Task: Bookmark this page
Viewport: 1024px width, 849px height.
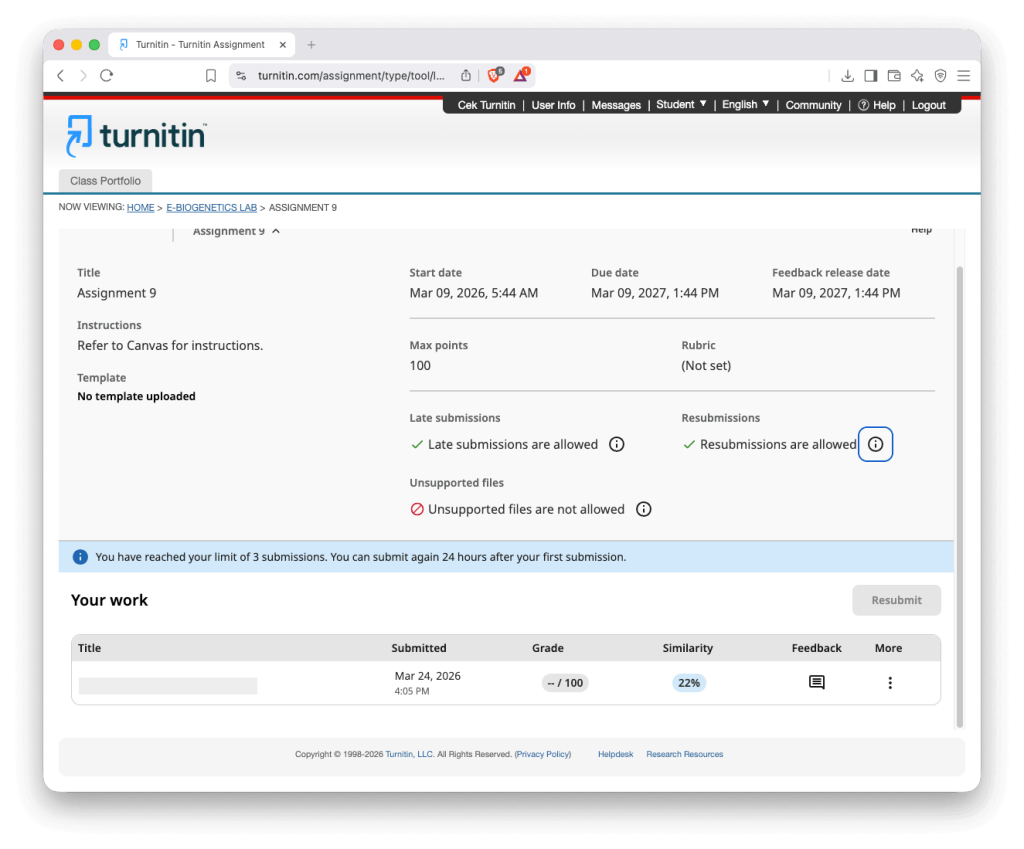Action: (x=210, y=76)
